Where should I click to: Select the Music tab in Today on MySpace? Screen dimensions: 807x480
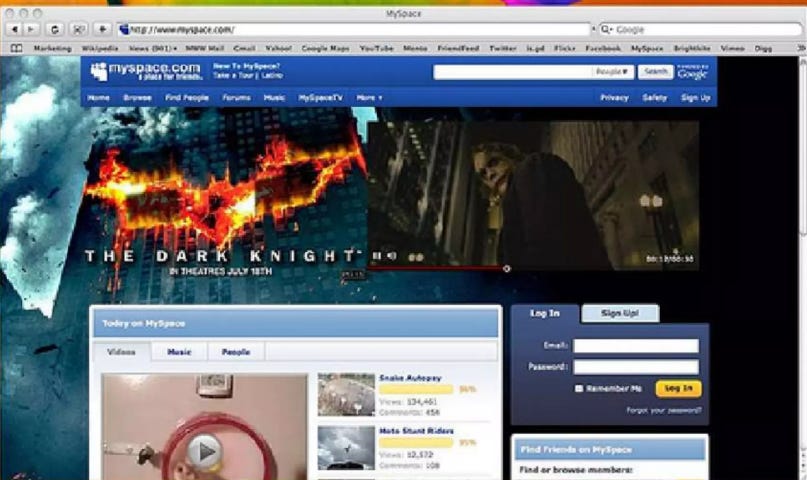pyautogui.click(x=179, y=352)
